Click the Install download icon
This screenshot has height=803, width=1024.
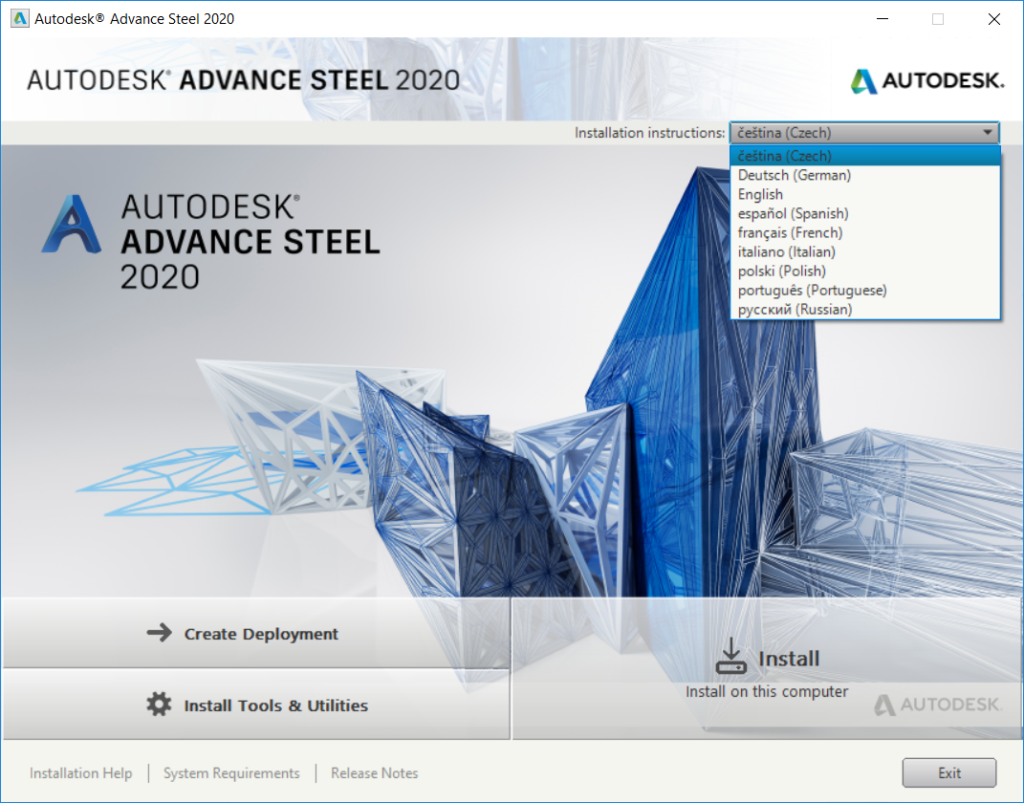[730, 656]
